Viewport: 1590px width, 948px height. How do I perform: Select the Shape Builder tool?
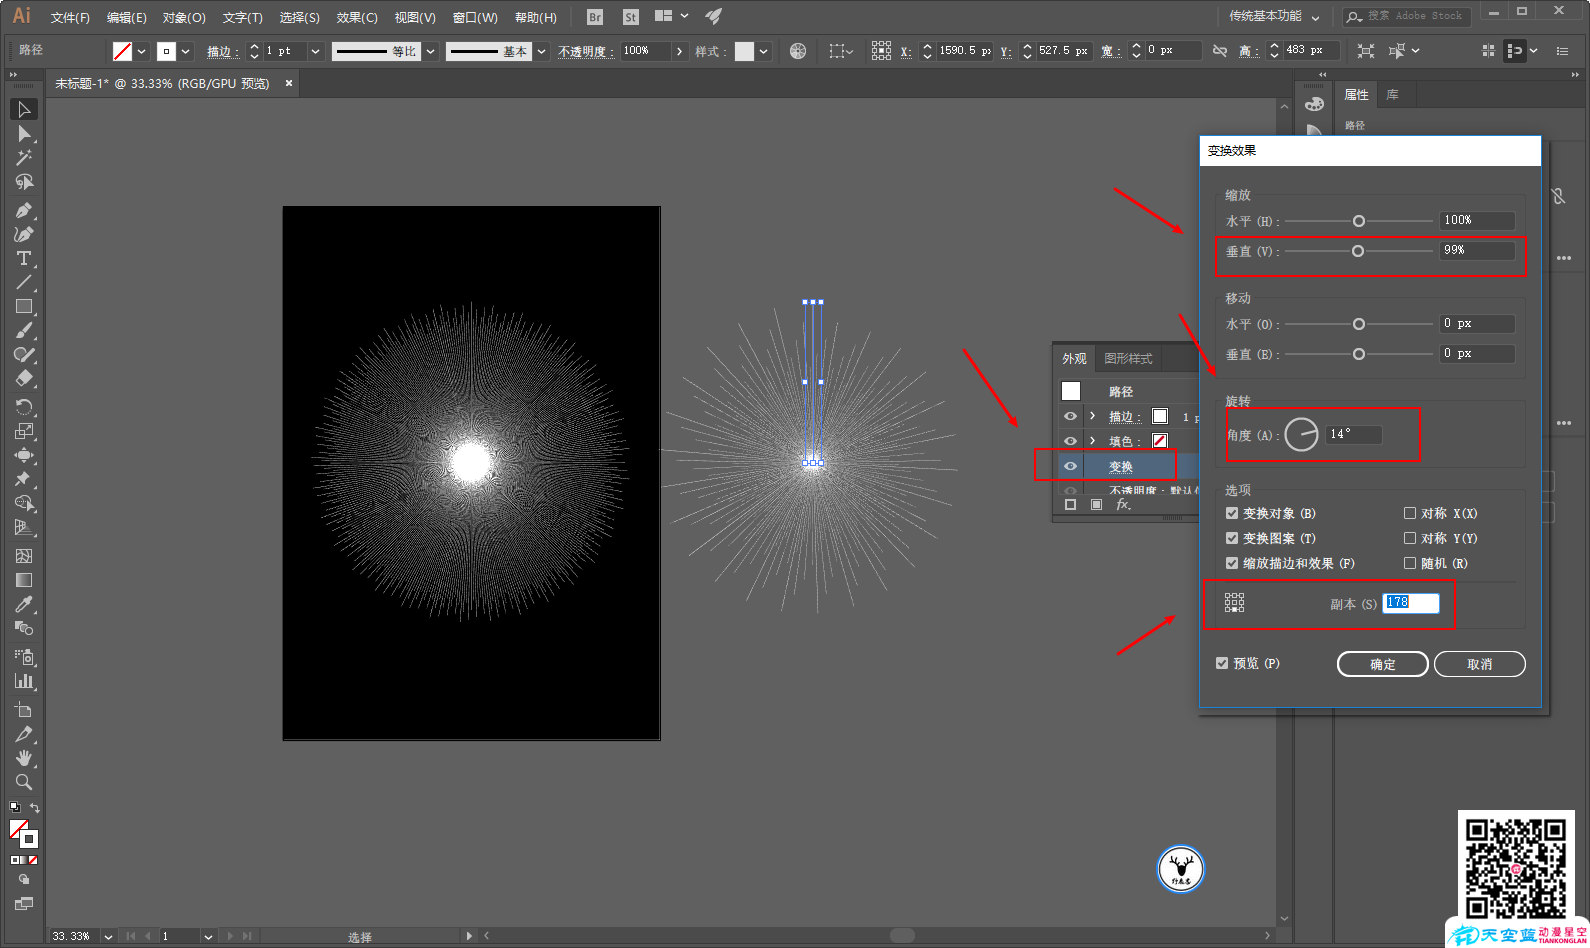[x=24, y=503]
